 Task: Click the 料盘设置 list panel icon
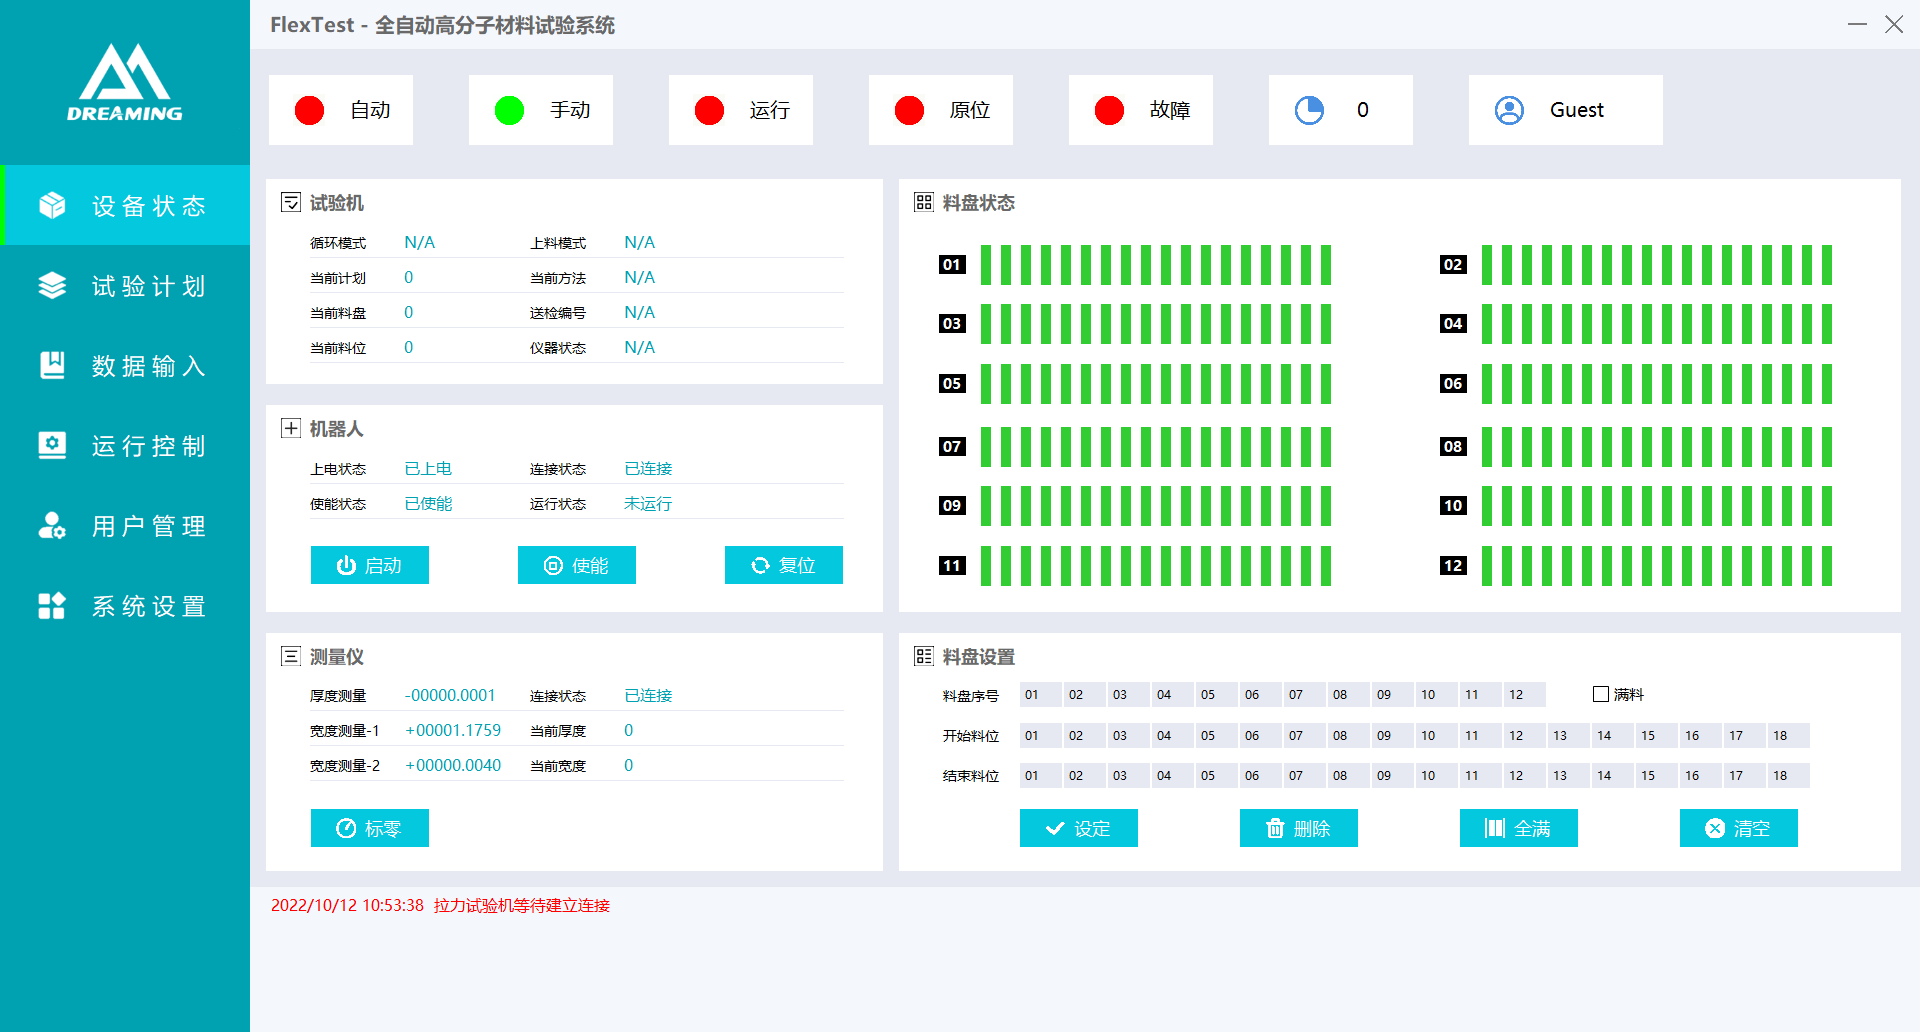924,656
